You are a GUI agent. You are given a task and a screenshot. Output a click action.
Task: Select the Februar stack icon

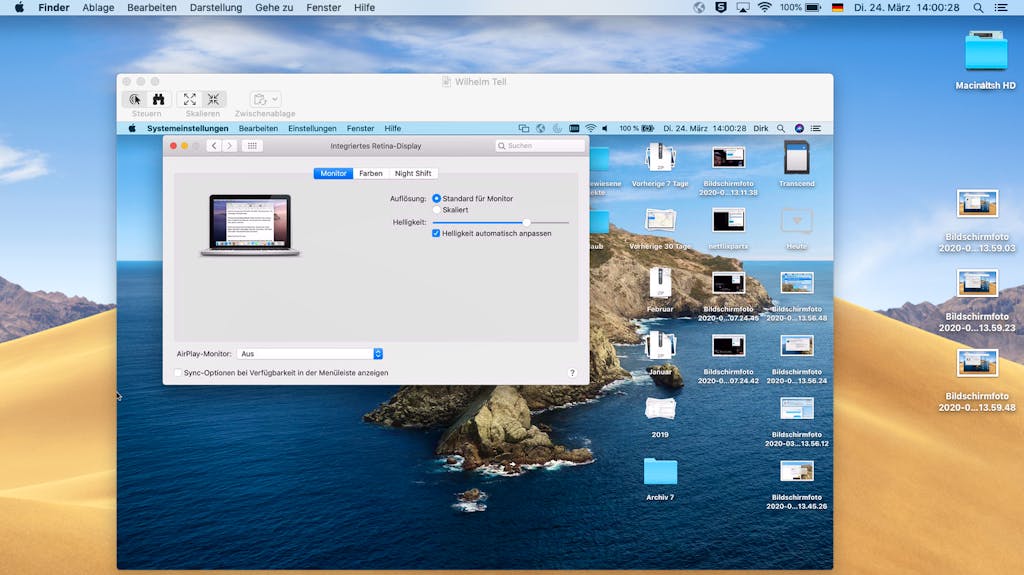pos(660,284)
